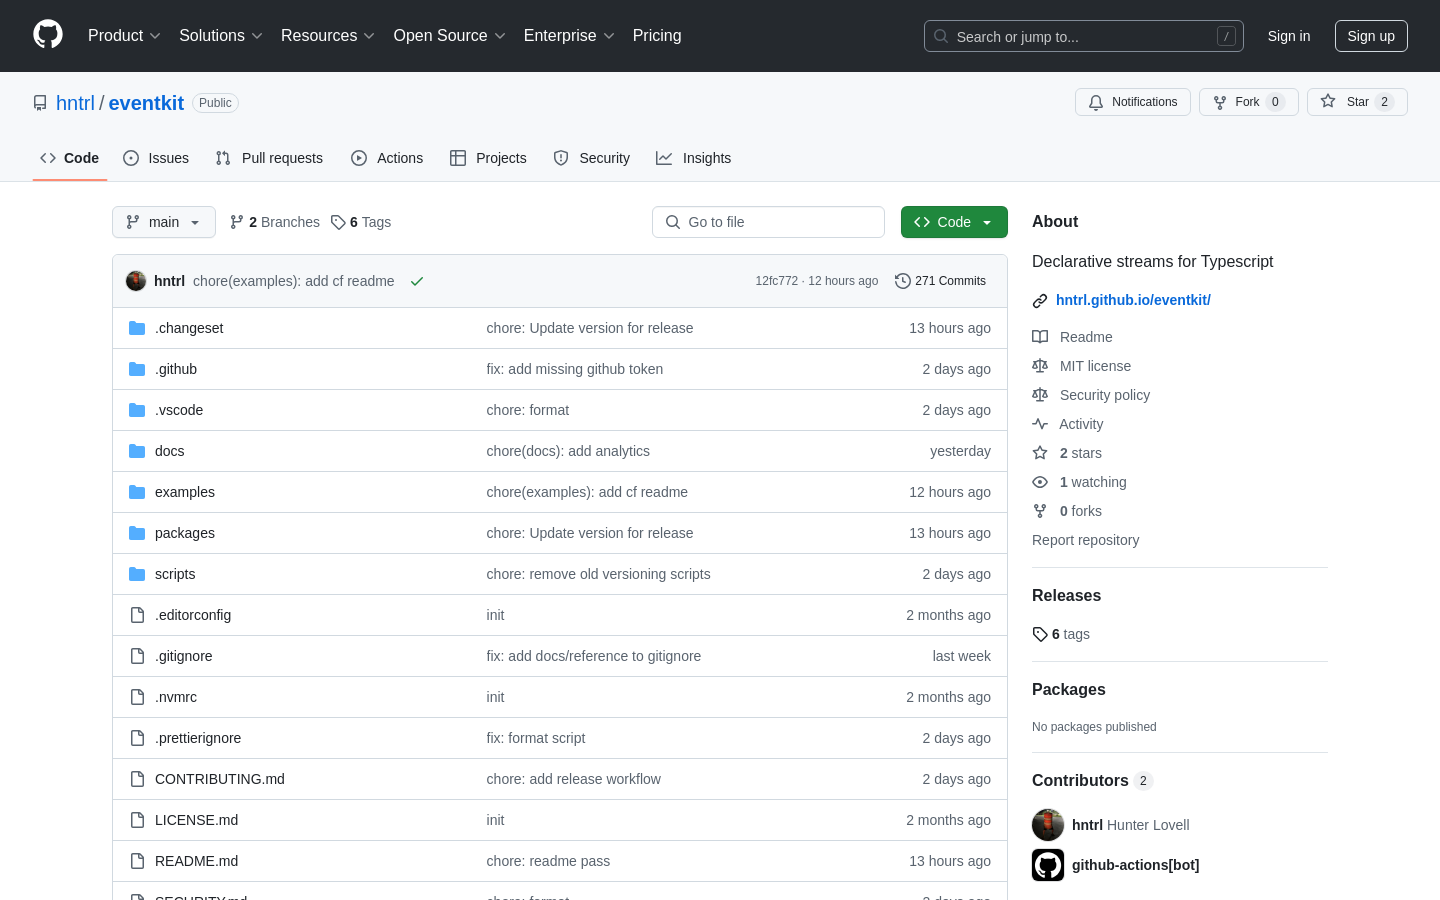Click the pulse icon next to Activity

pos(1040,424)
